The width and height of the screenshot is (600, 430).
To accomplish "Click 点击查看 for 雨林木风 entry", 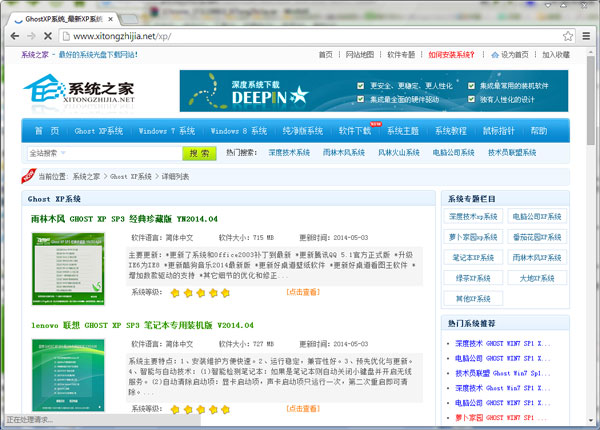I will pos(303,292).
